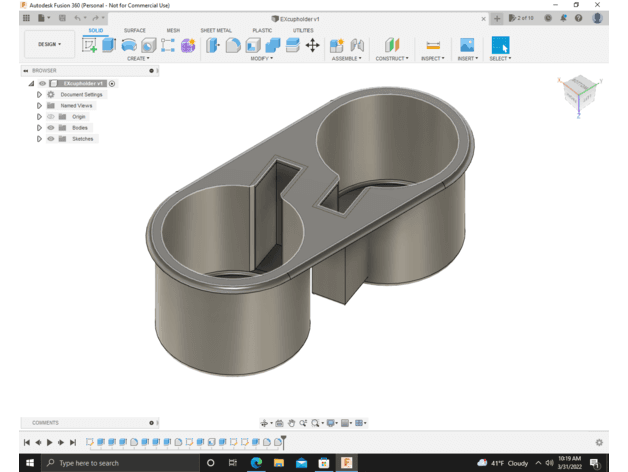
Task: Open the SELECT dropdown menu
Action: click(500, 58)
